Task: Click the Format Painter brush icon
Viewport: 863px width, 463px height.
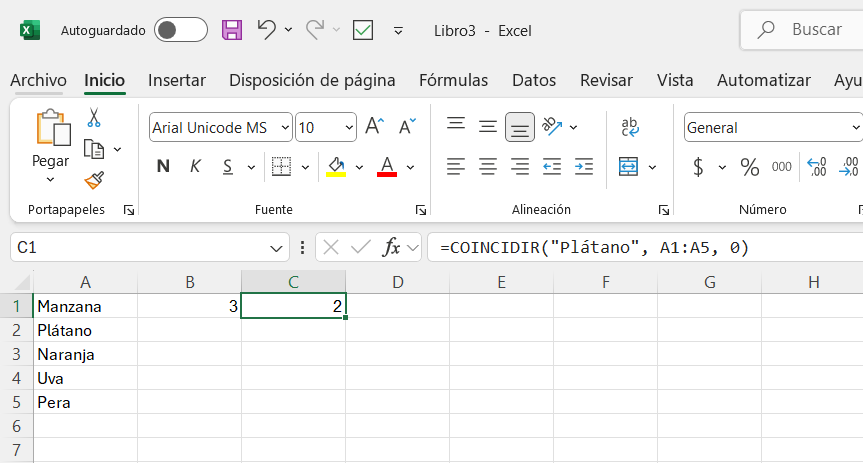Action: tap(94, 181)
